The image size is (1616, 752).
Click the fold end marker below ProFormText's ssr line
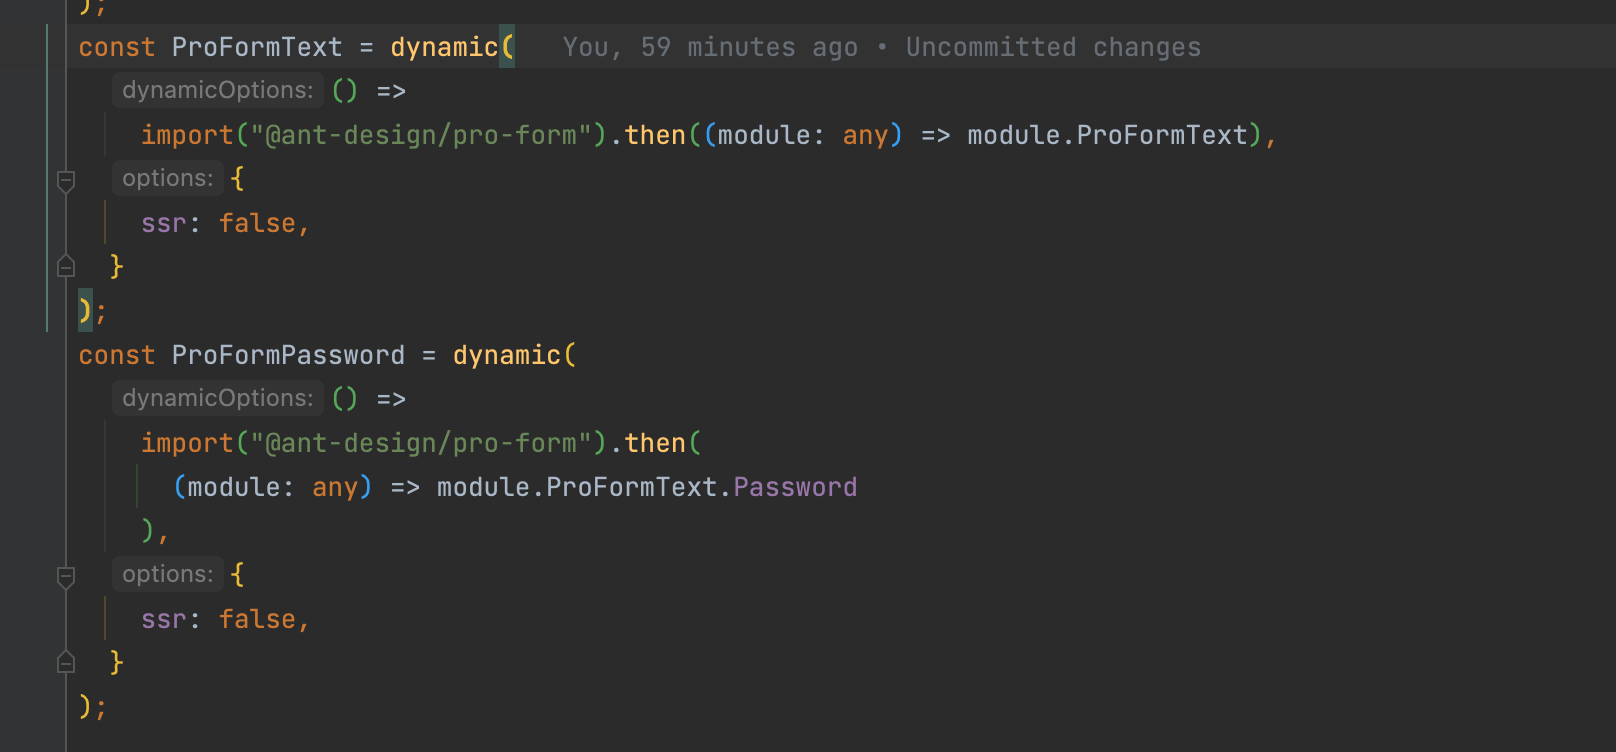[x=66, y=266]
